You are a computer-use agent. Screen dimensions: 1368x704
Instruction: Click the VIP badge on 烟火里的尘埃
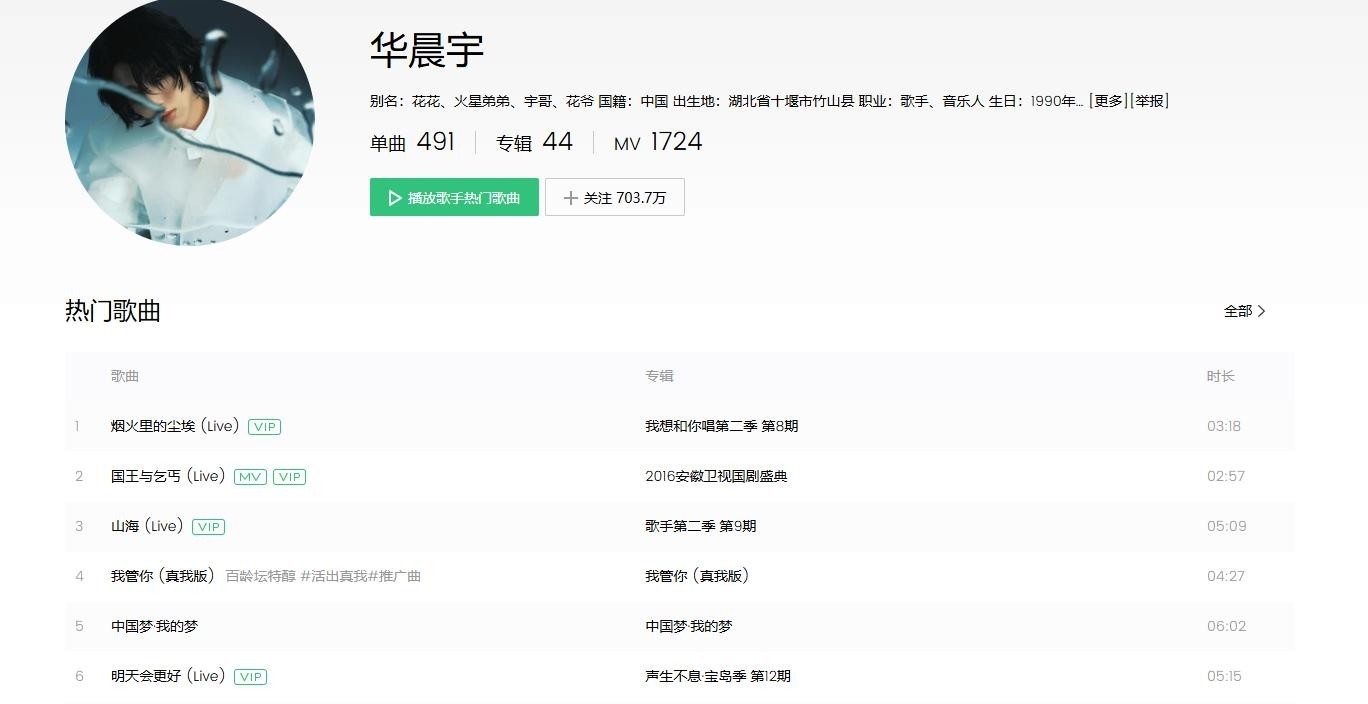click(x=264, y=427)
